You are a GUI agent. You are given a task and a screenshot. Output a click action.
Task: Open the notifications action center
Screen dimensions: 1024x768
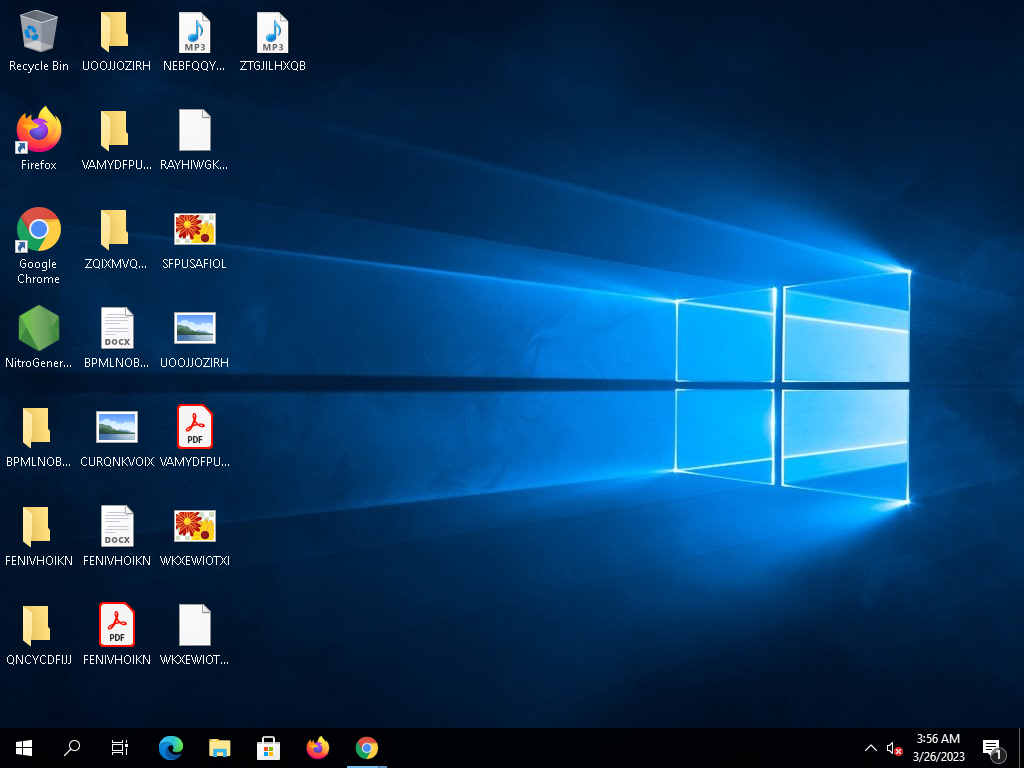[x=992, y=748]
